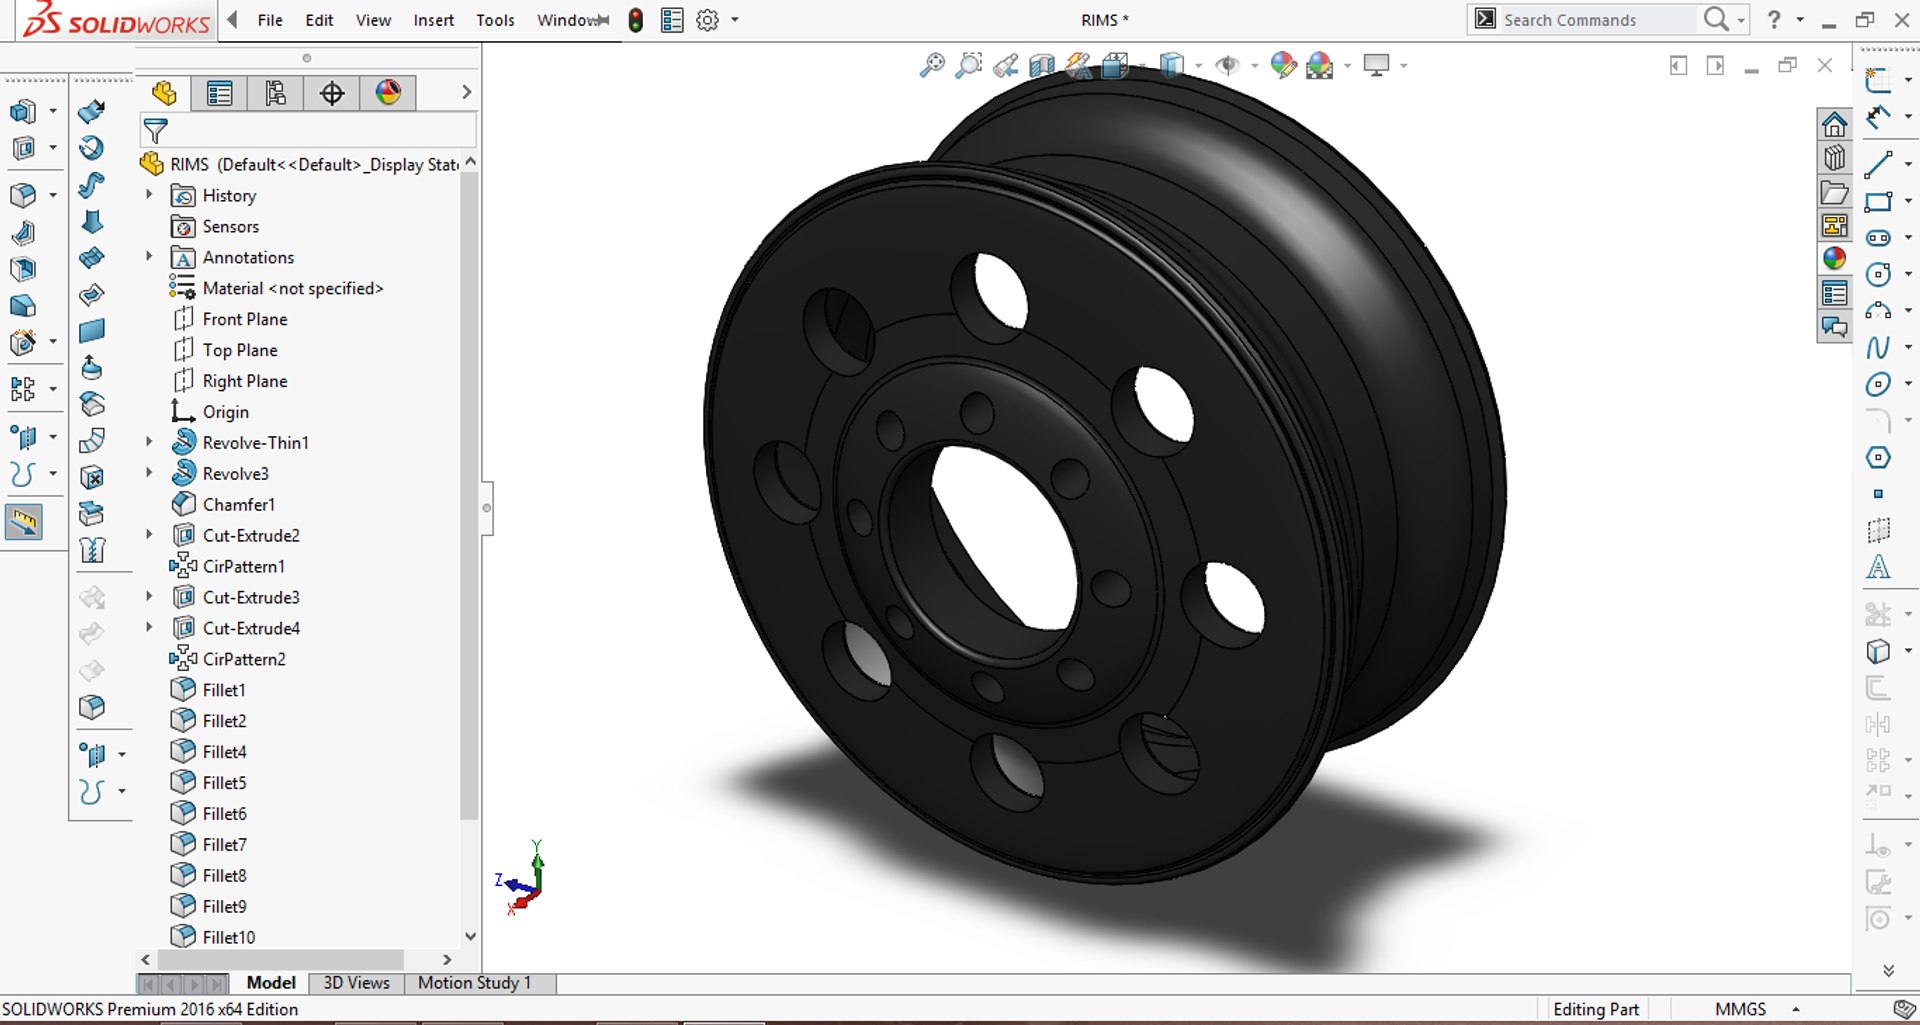Expand the Revolve3 feature

[149, 473]
